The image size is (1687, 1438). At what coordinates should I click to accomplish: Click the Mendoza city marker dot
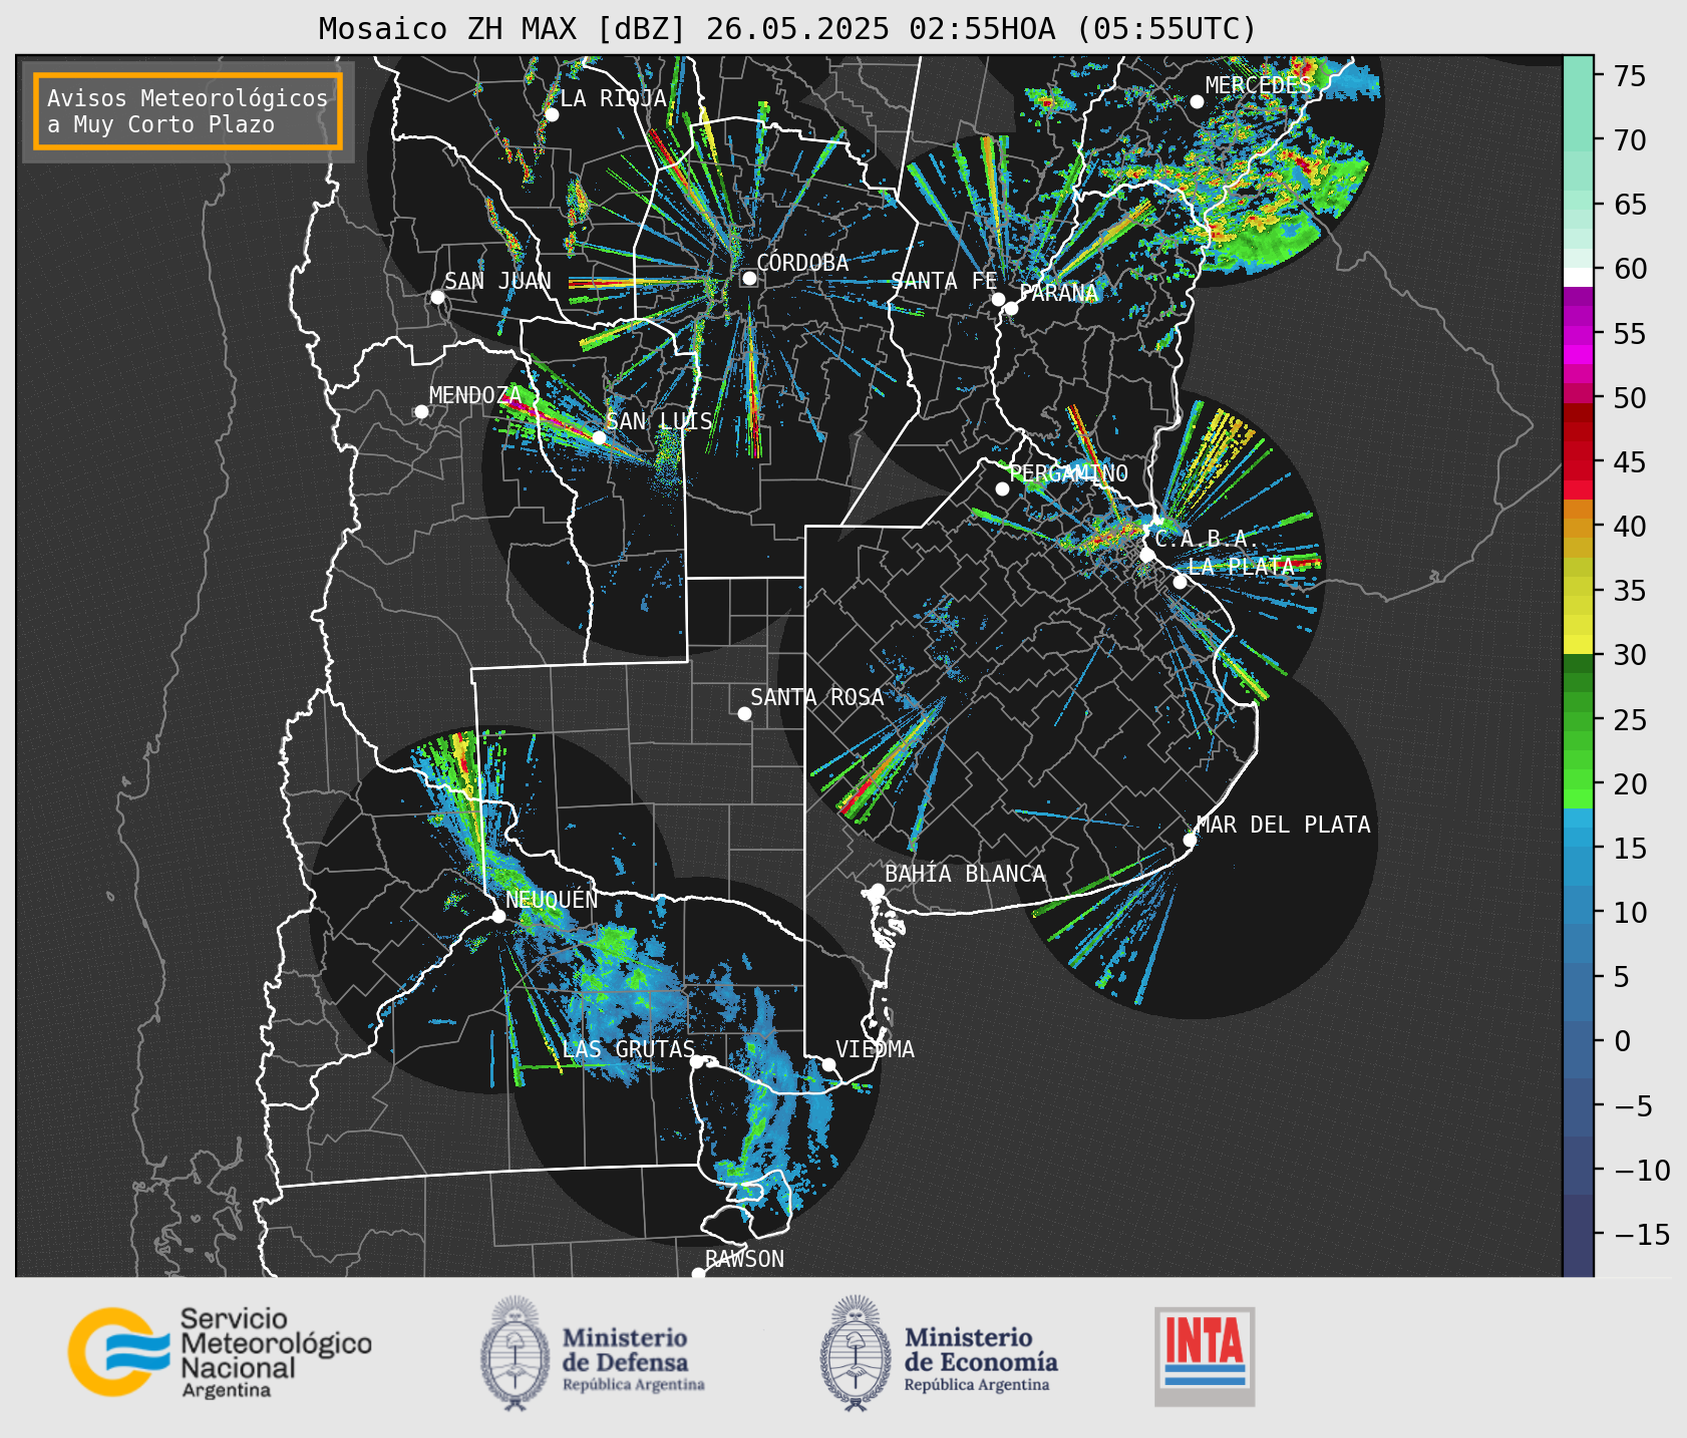point(421,411)
